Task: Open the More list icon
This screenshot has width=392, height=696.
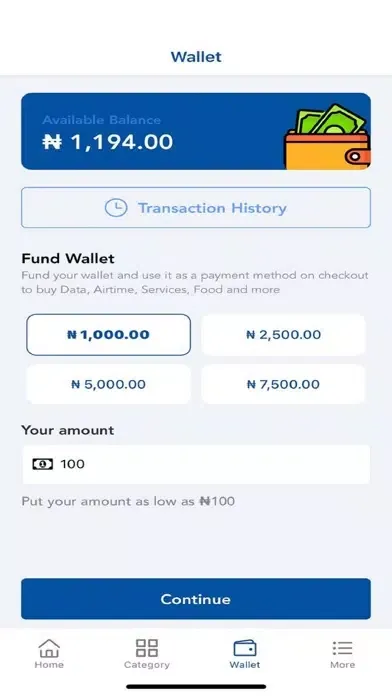Action: tap(342, 648)
